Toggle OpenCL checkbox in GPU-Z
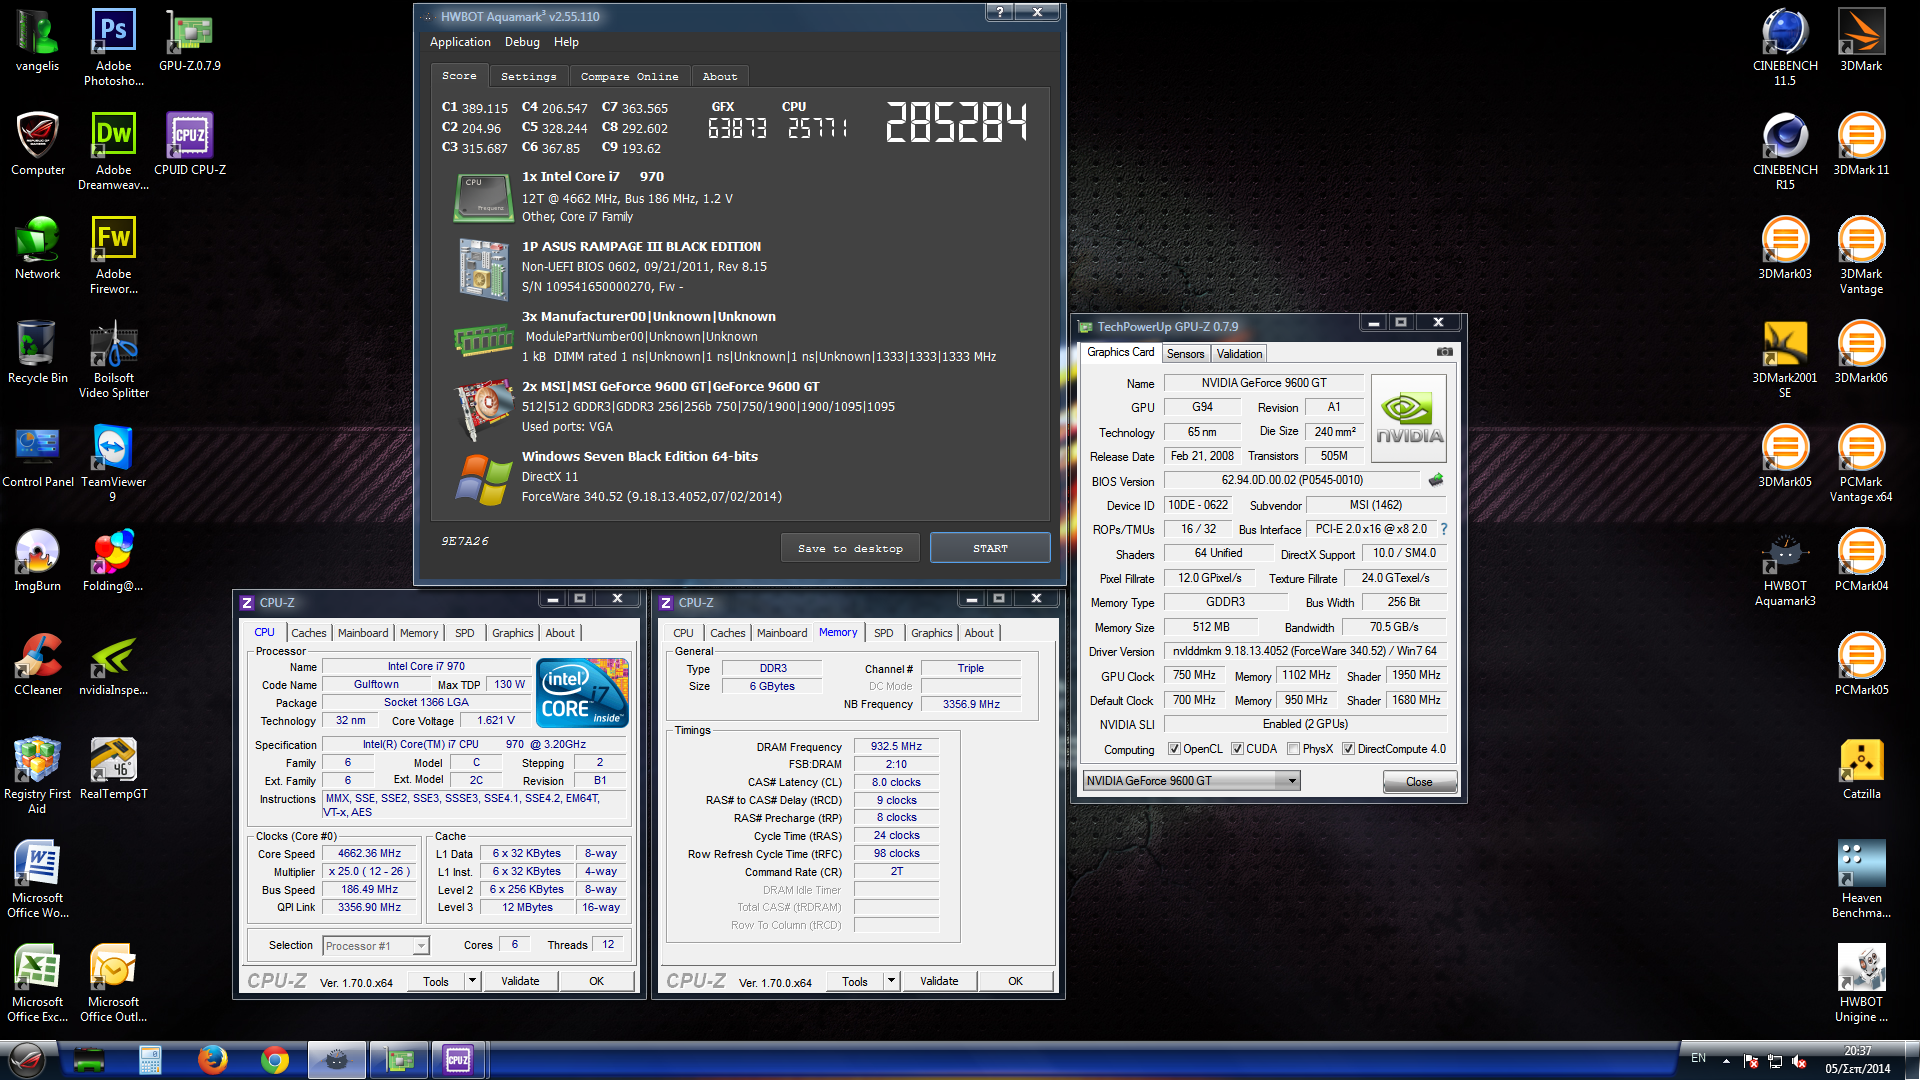1920x1080 pixels. pos(1175,749)
